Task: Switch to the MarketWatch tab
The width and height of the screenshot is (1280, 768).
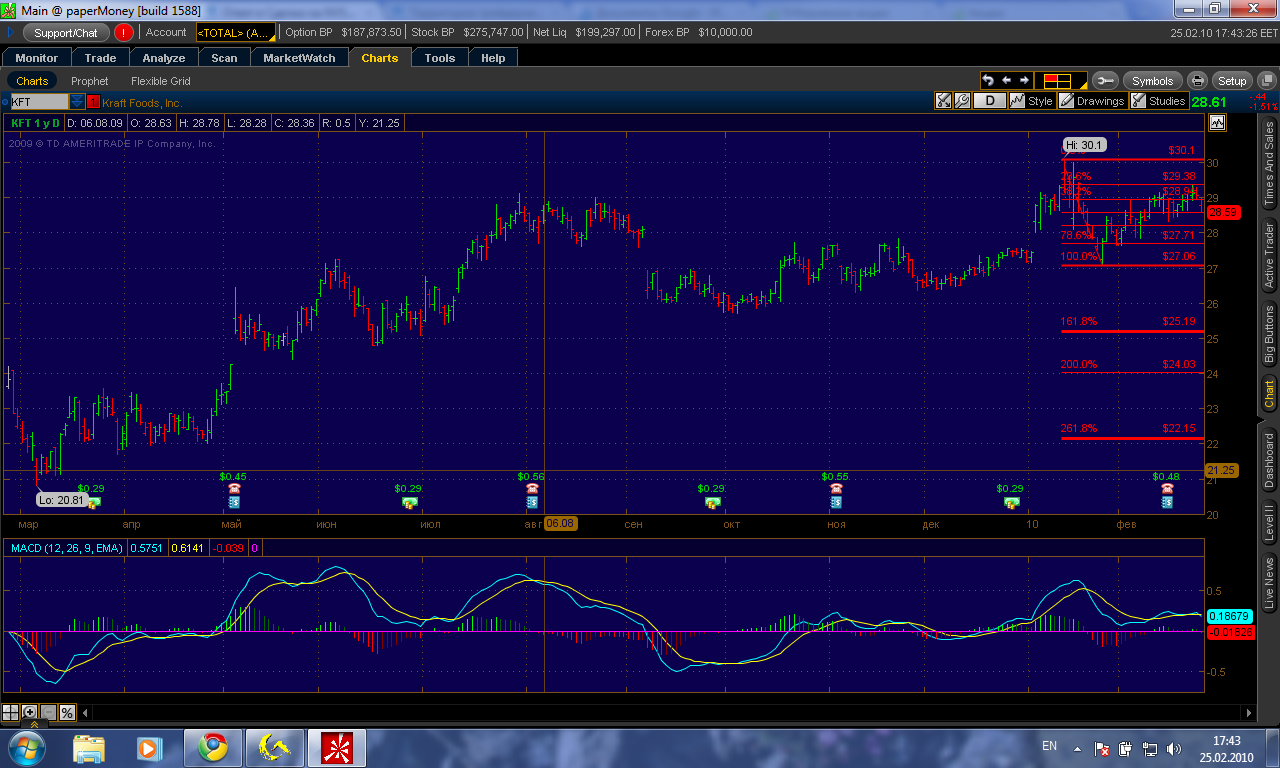Action: click(x=300, y=58)
